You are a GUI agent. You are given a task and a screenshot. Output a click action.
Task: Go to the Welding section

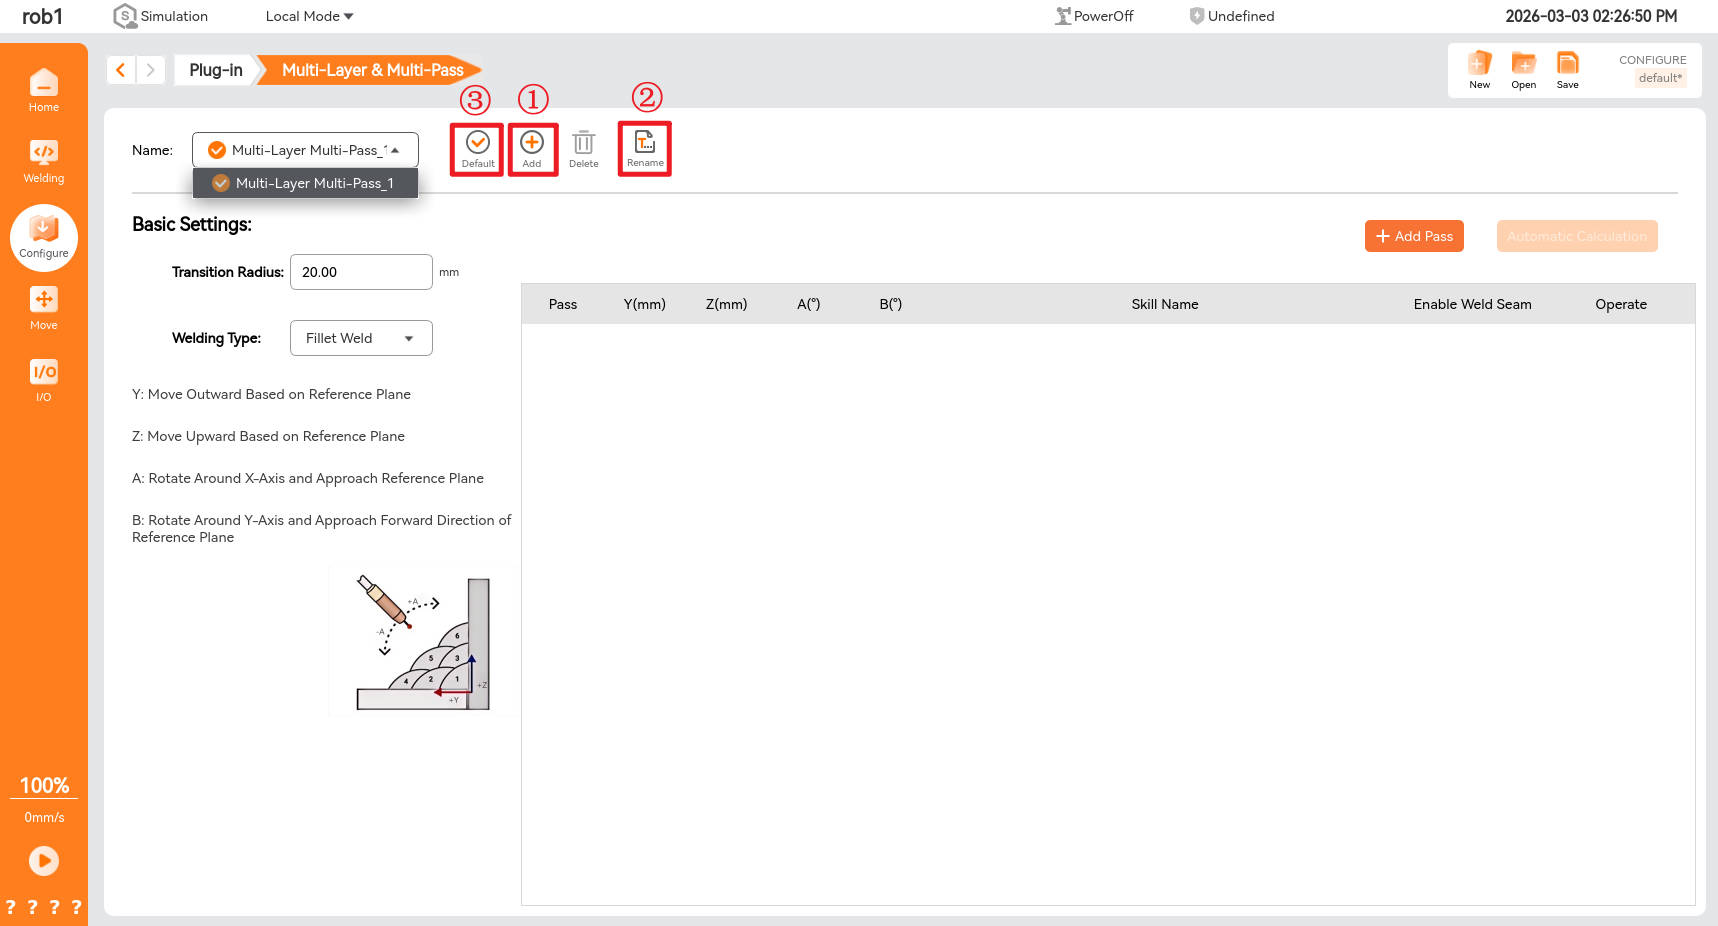tap(43, 161)
